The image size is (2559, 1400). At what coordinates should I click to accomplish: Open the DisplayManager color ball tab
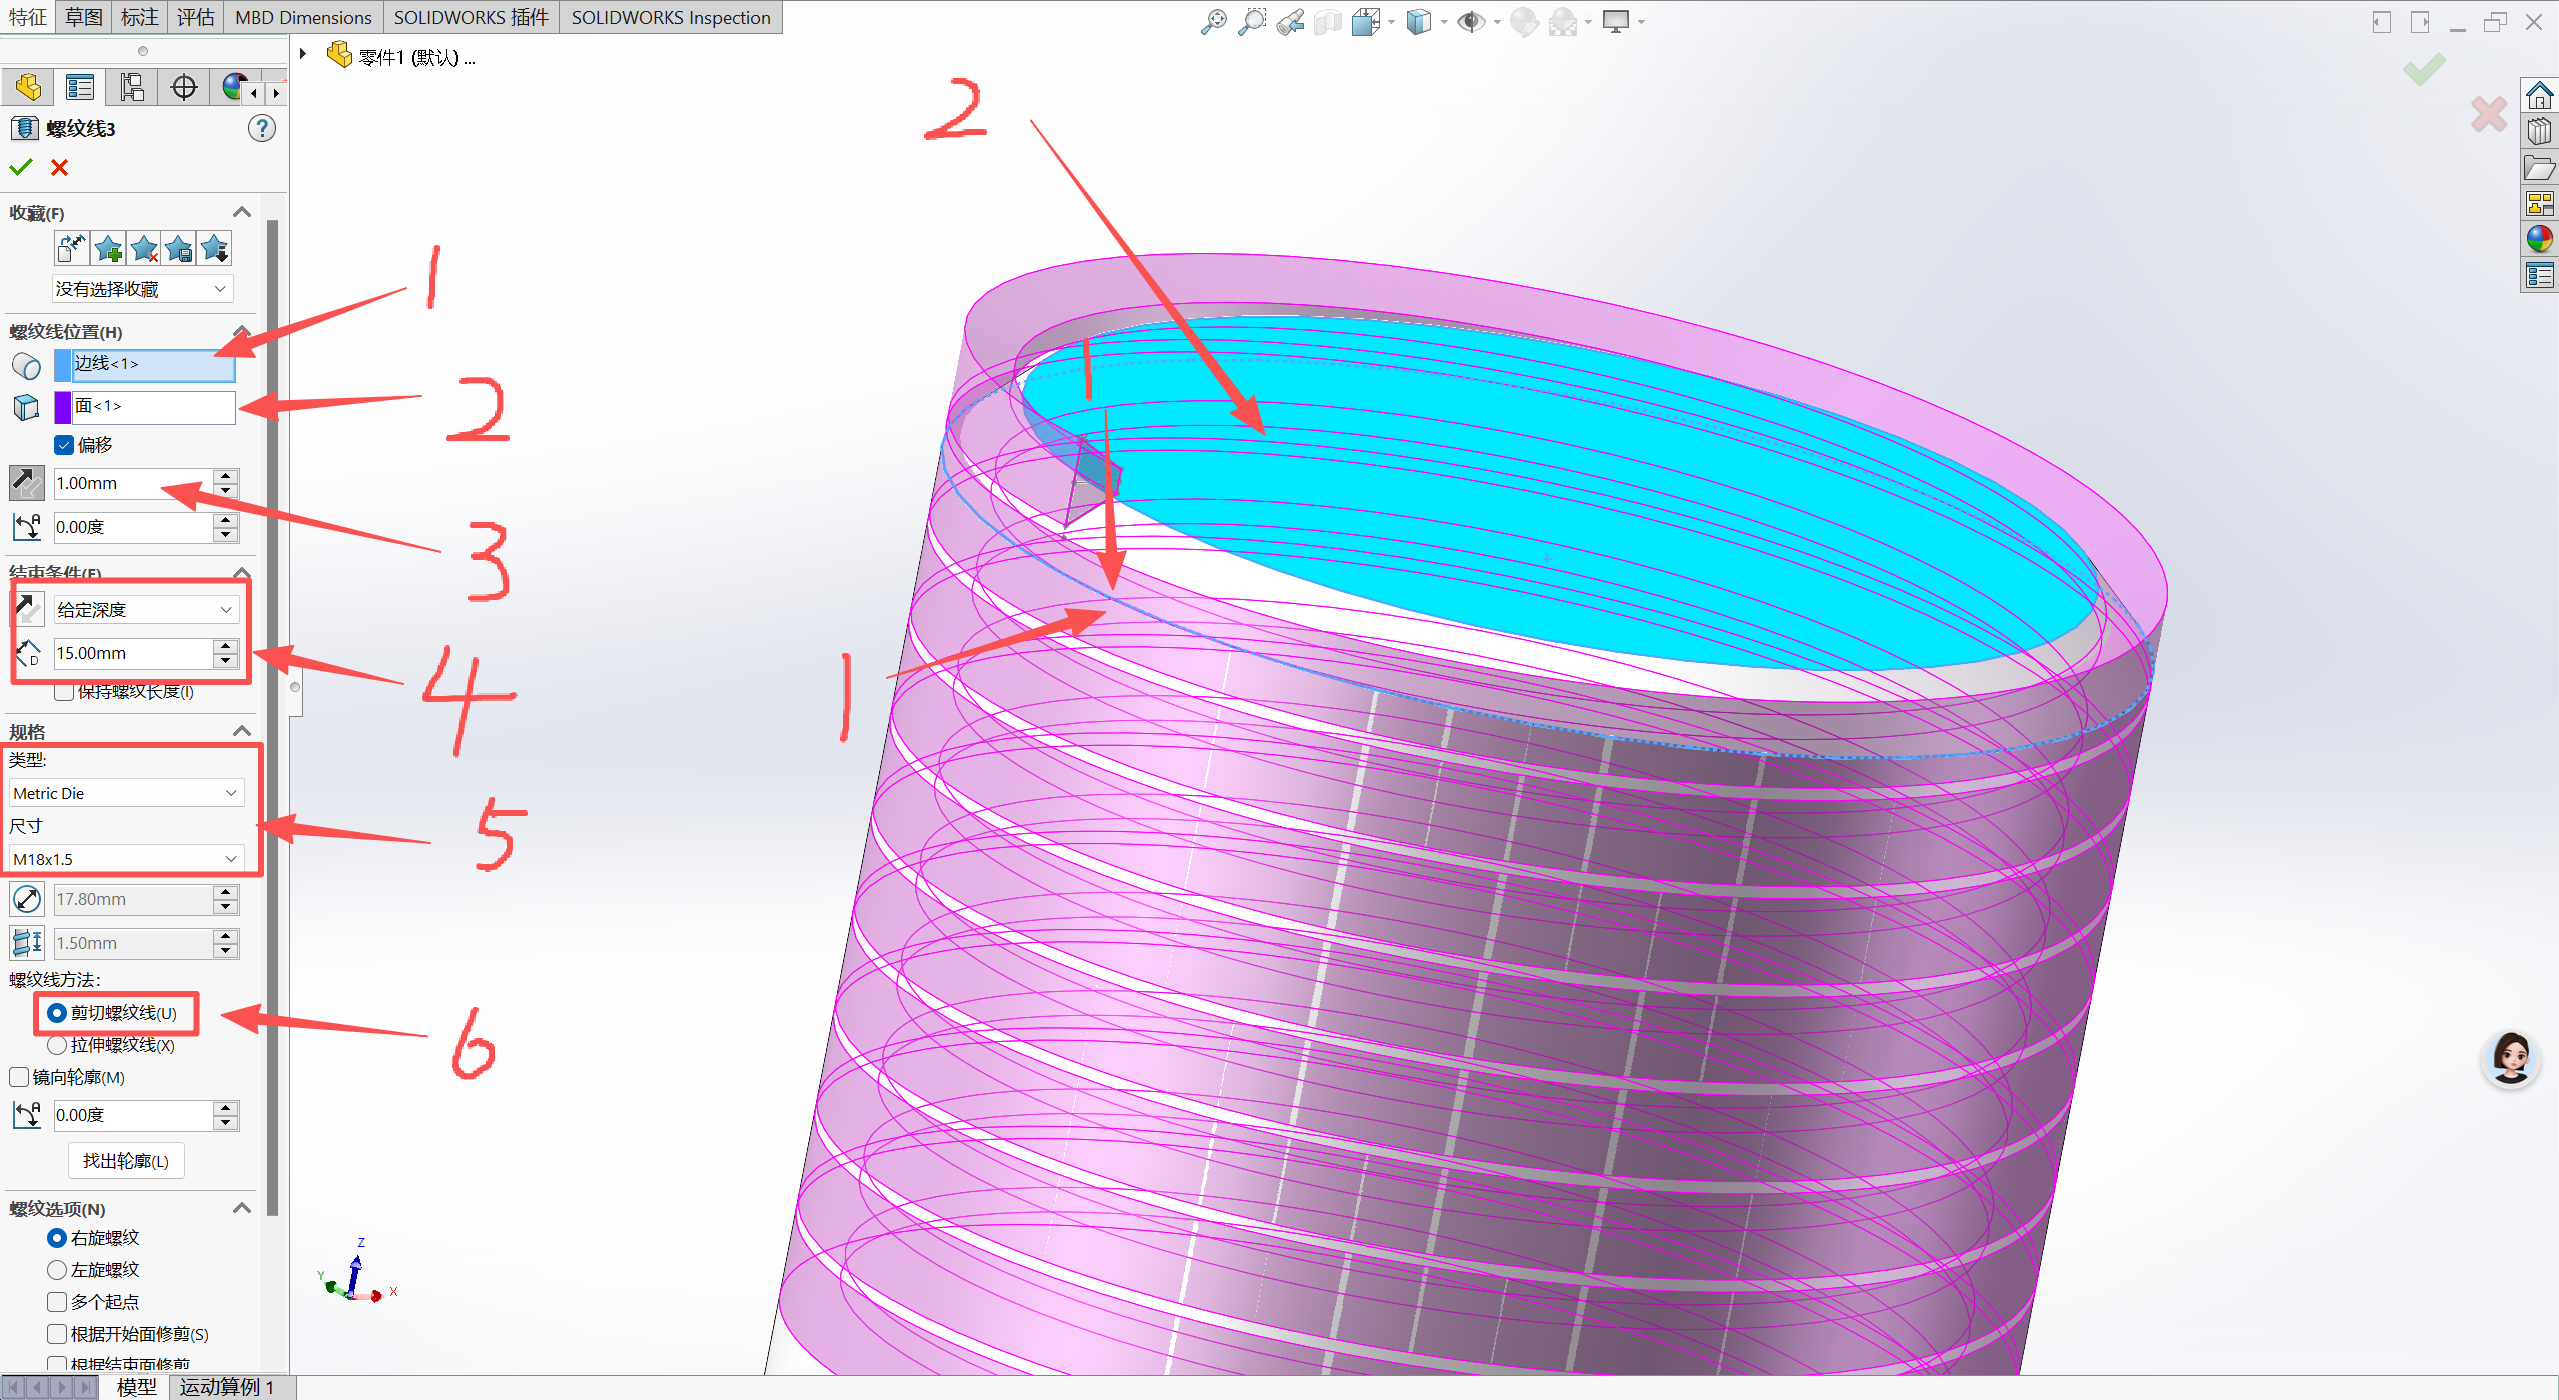coord(234,88)
